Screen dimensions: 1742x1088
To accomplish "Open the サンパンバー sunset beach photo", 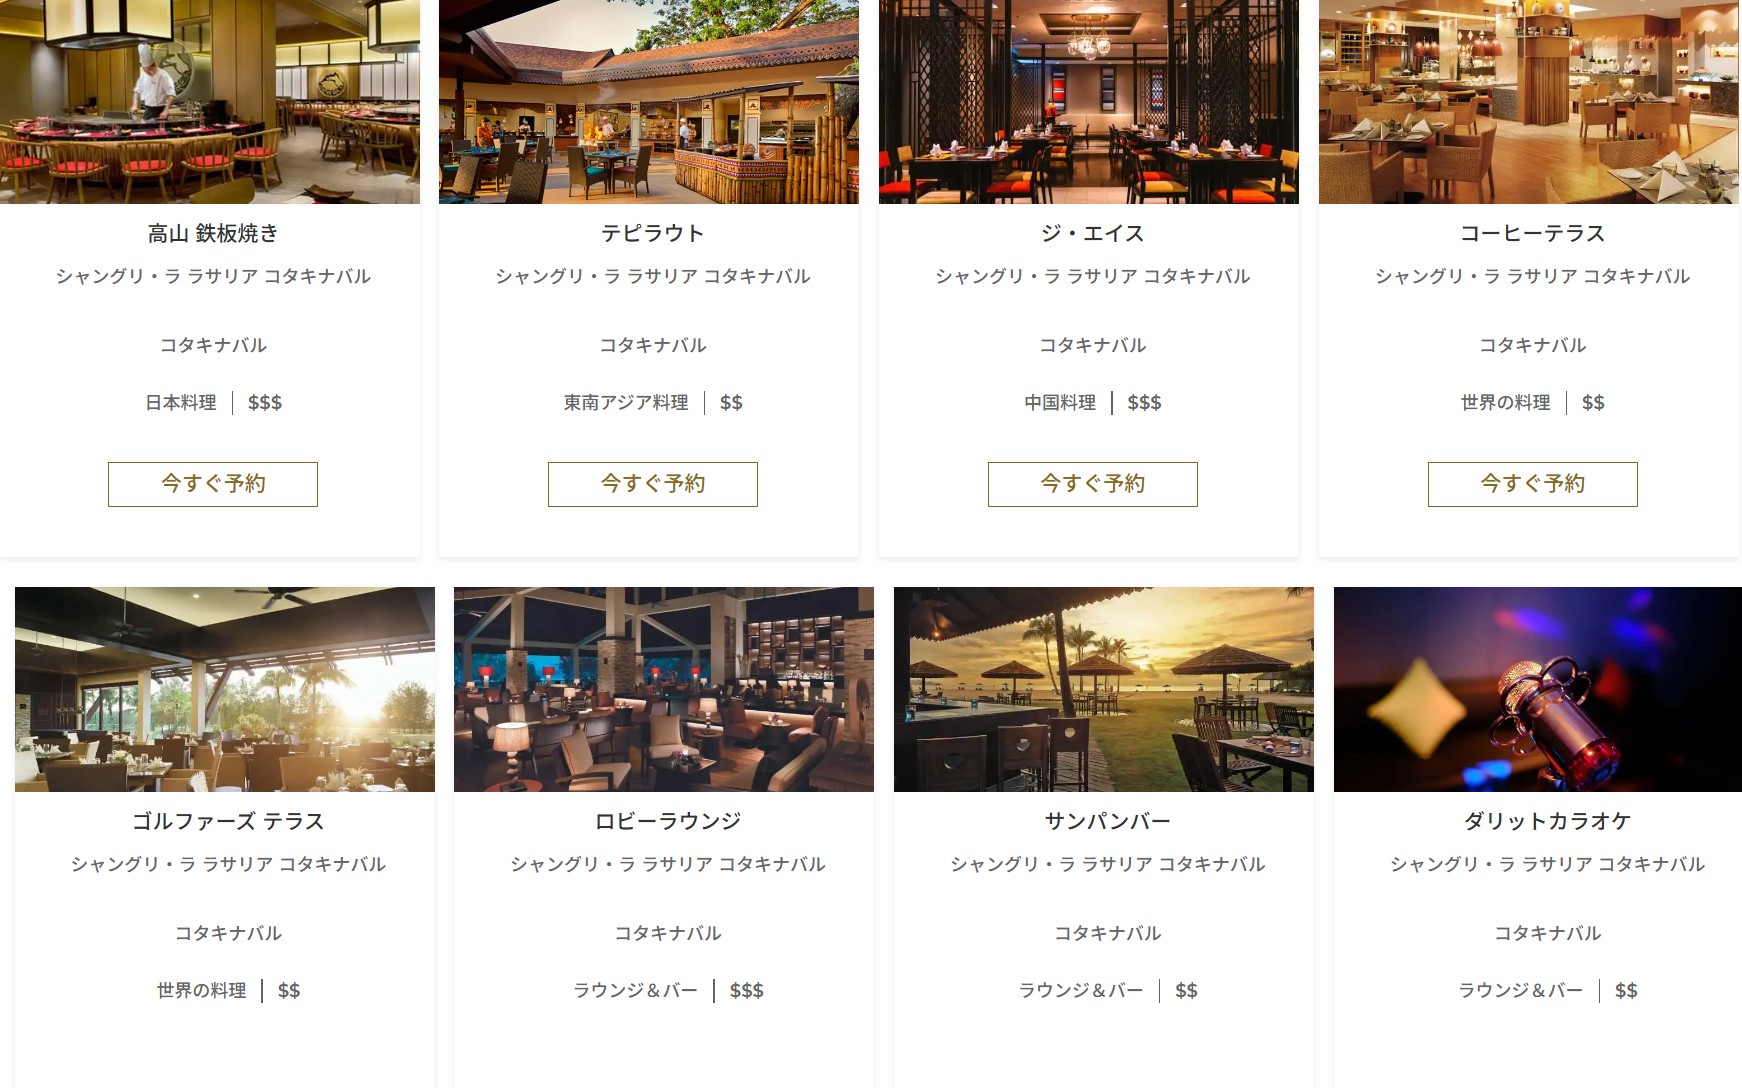I will (x=1104, y=689).
